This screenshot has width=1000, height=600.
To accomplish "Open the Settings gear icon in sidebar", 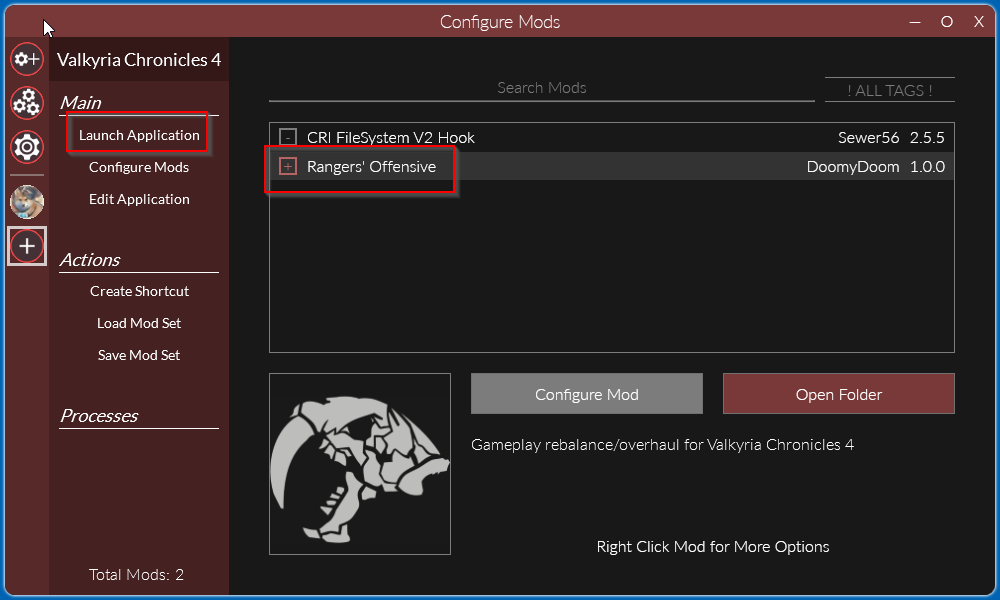I will (27, 147).
